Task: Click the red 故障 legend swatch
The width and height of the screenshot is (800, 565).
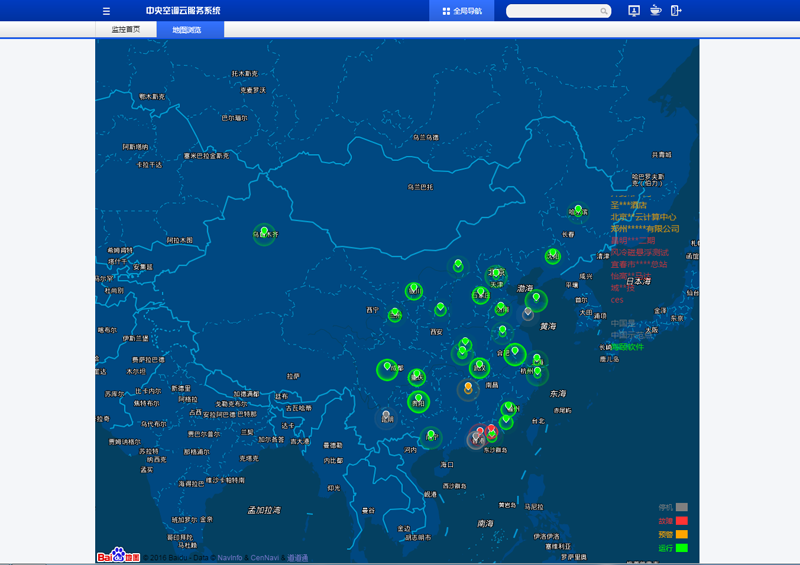Action: coord(682,521)
